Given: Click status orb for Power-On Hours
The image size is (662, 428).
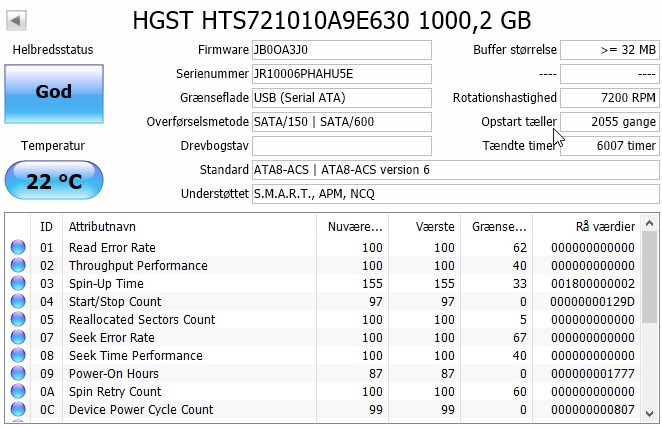Looking at the screenshot, I should point(18,373).
